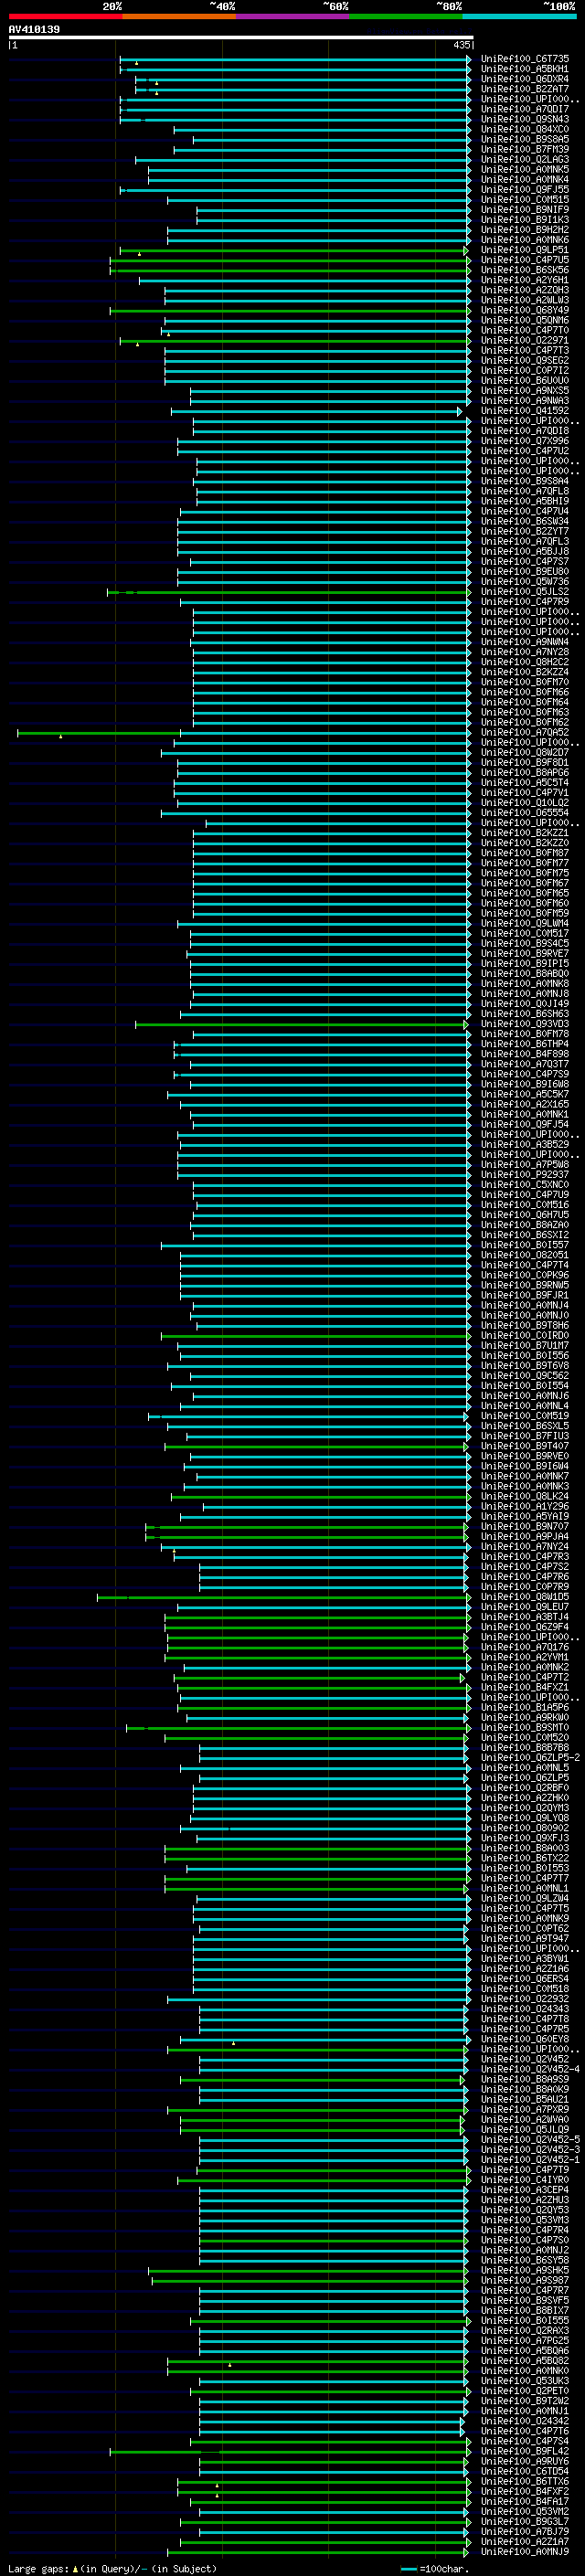585x2576 pixels.
Task: Click label UniRef100_A9SHK5
Action: 525,2270
